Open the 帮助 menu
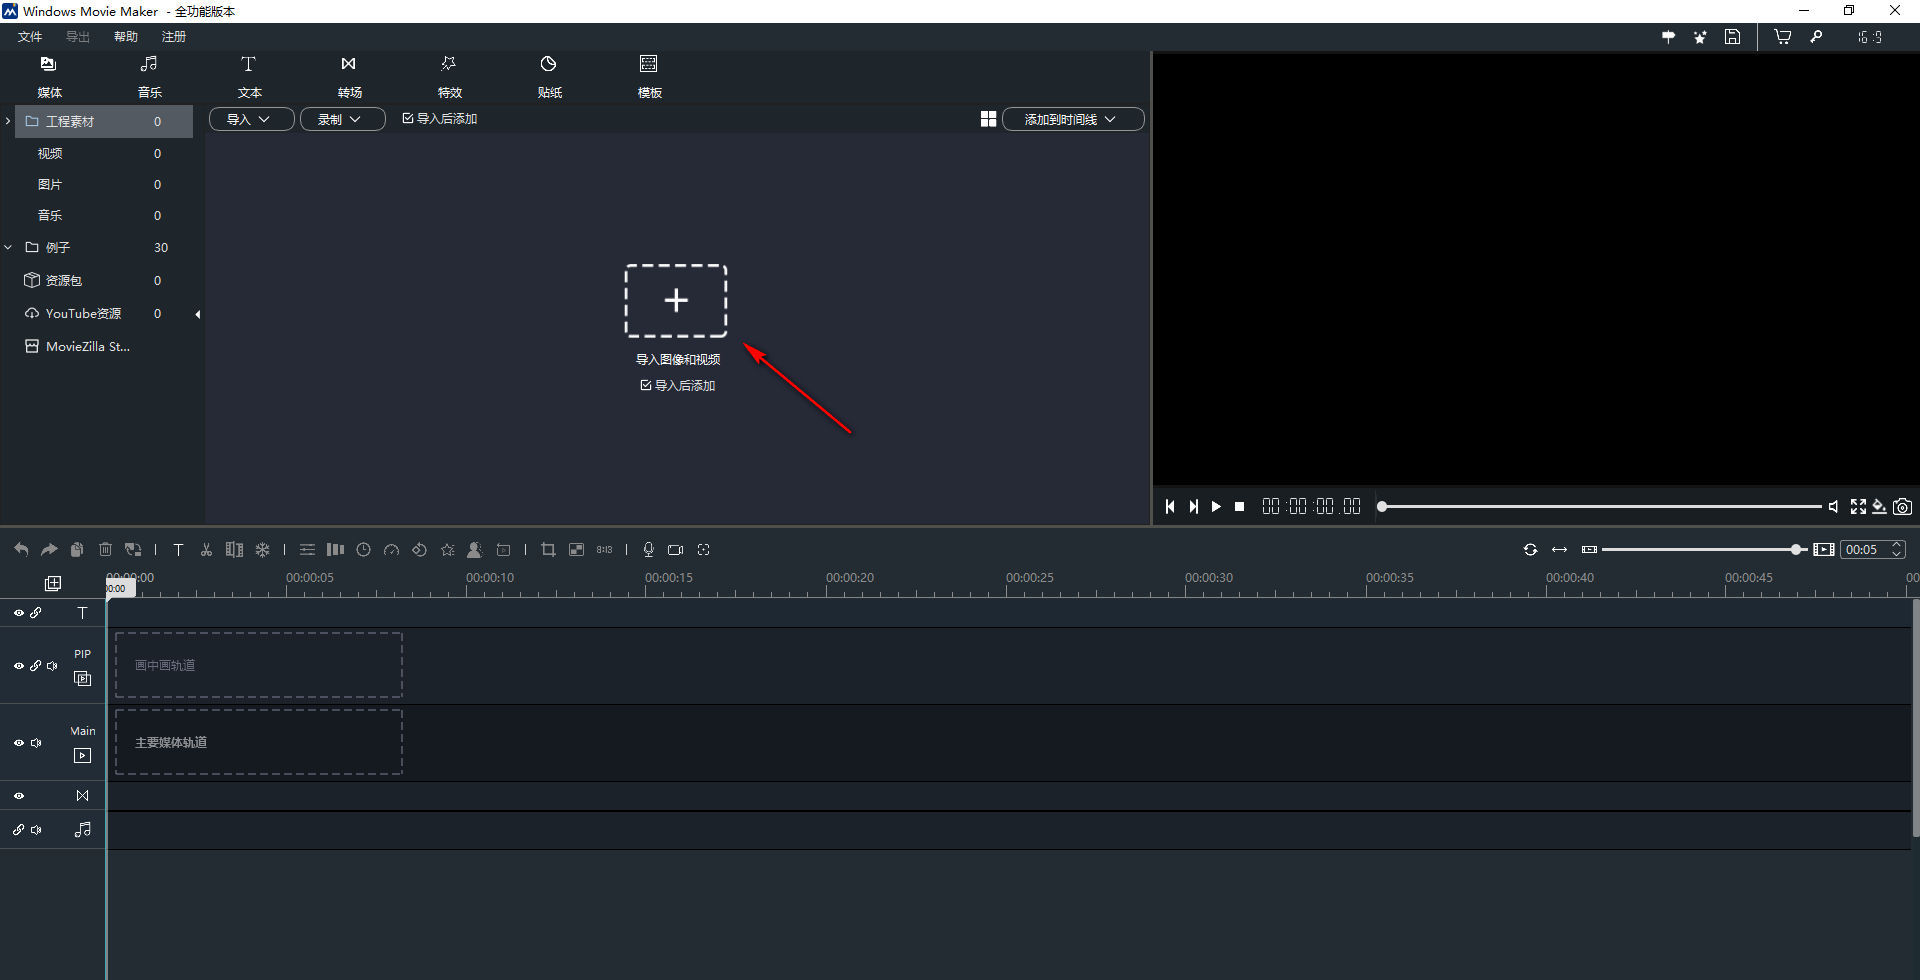Image resolution: width=1920 pixels, height=980 pixels. 126,37
